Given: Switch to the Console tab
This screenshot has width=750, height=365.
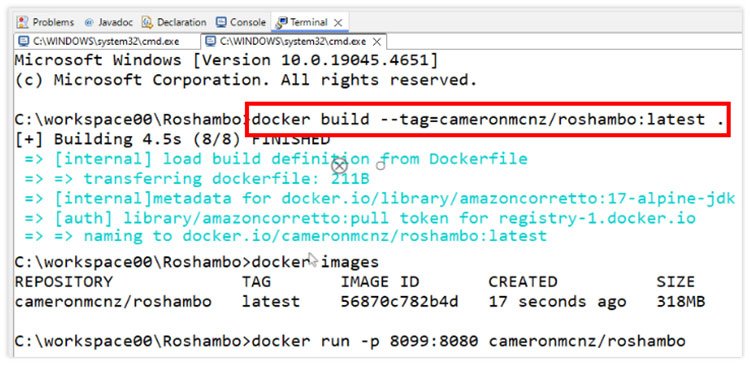Looking at the screenshot, I should pos(241,22).
